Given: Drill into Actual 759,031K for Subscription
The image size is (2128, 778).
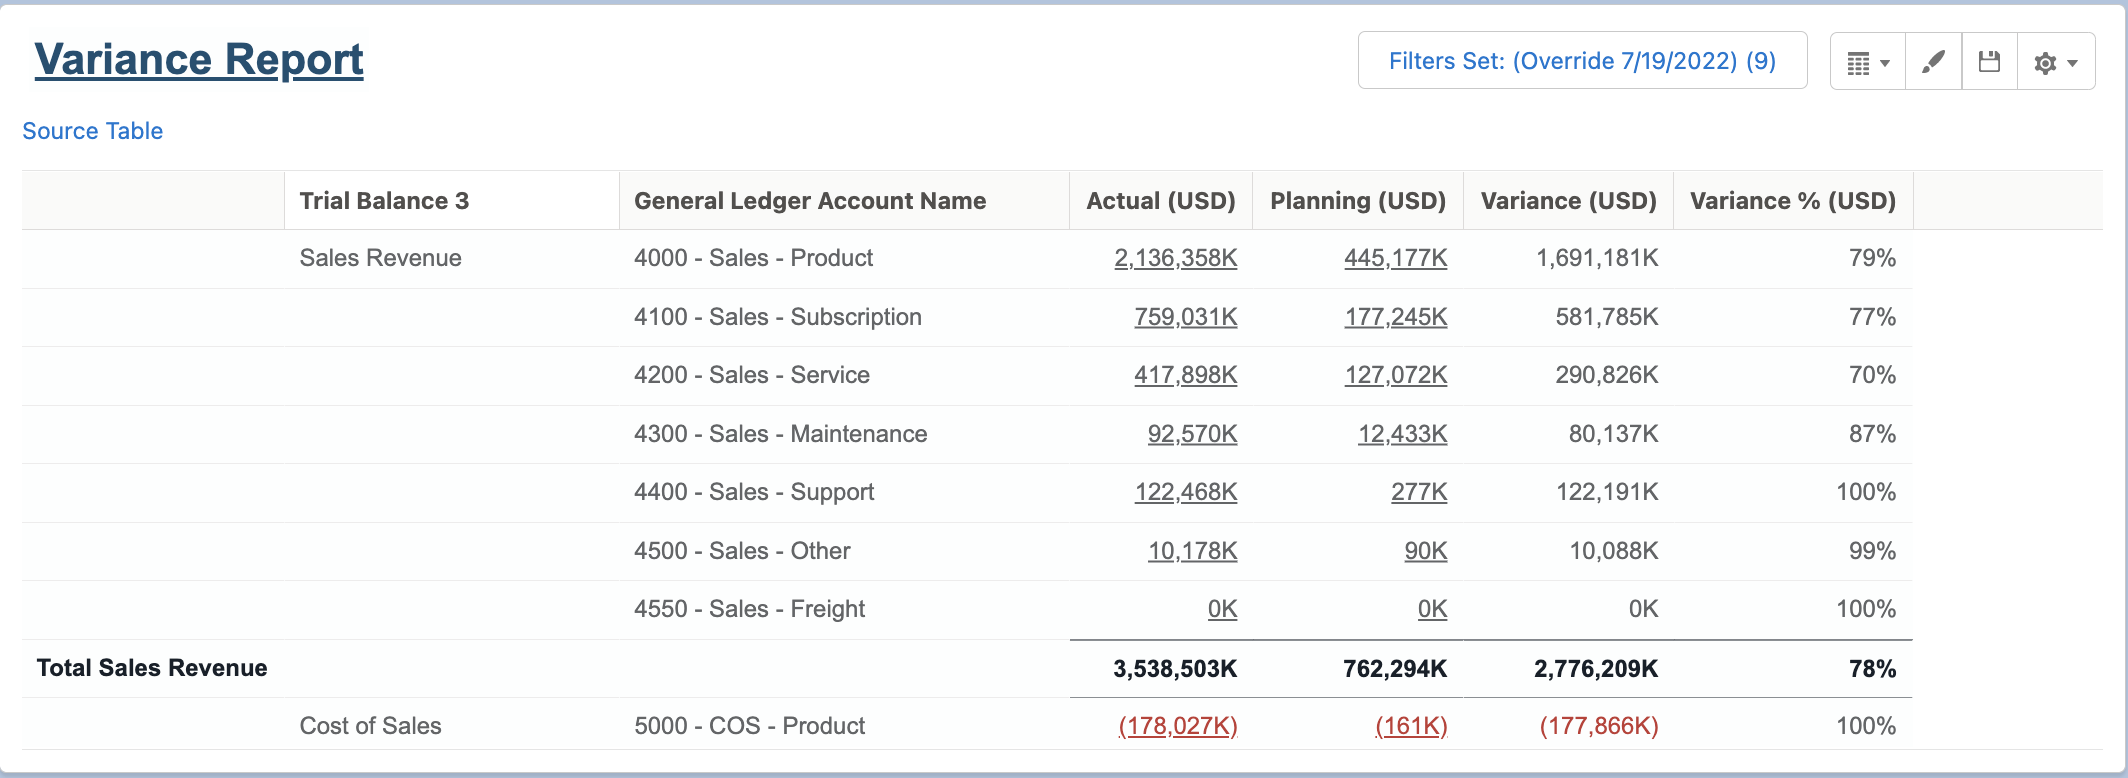Looking at the screenshot, I should point(1185,317).
